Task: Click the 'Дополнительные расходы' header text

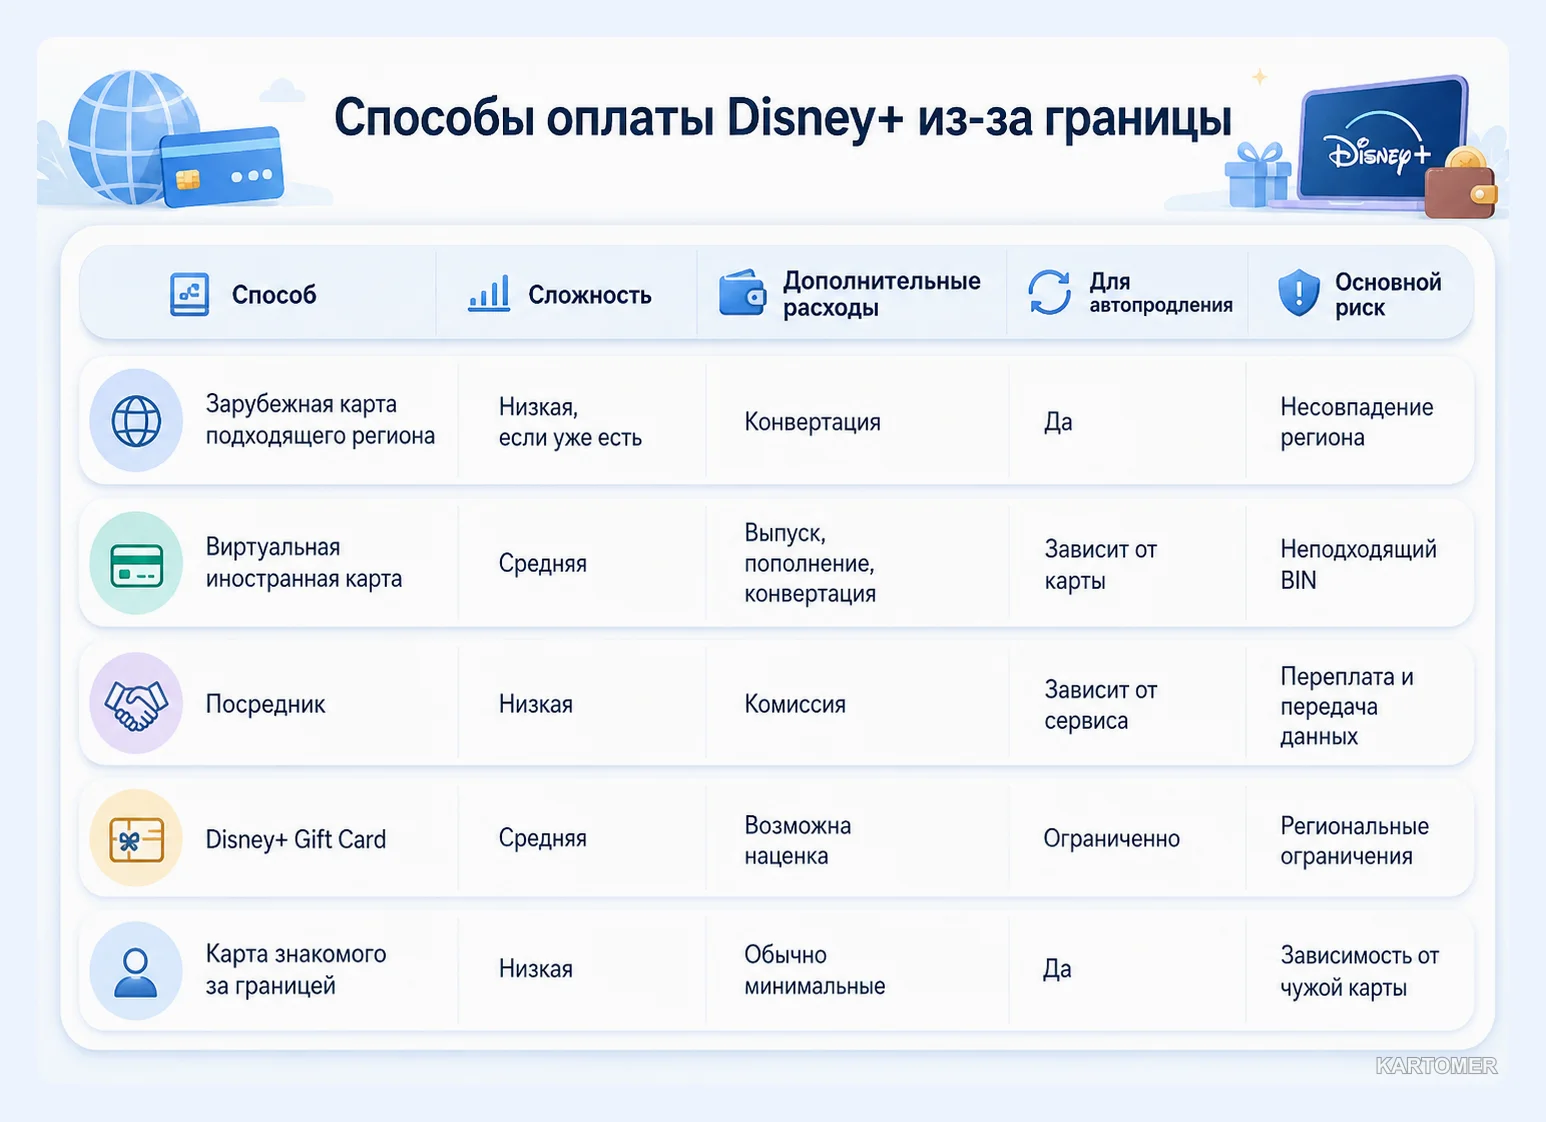Action: pos(881,294)
